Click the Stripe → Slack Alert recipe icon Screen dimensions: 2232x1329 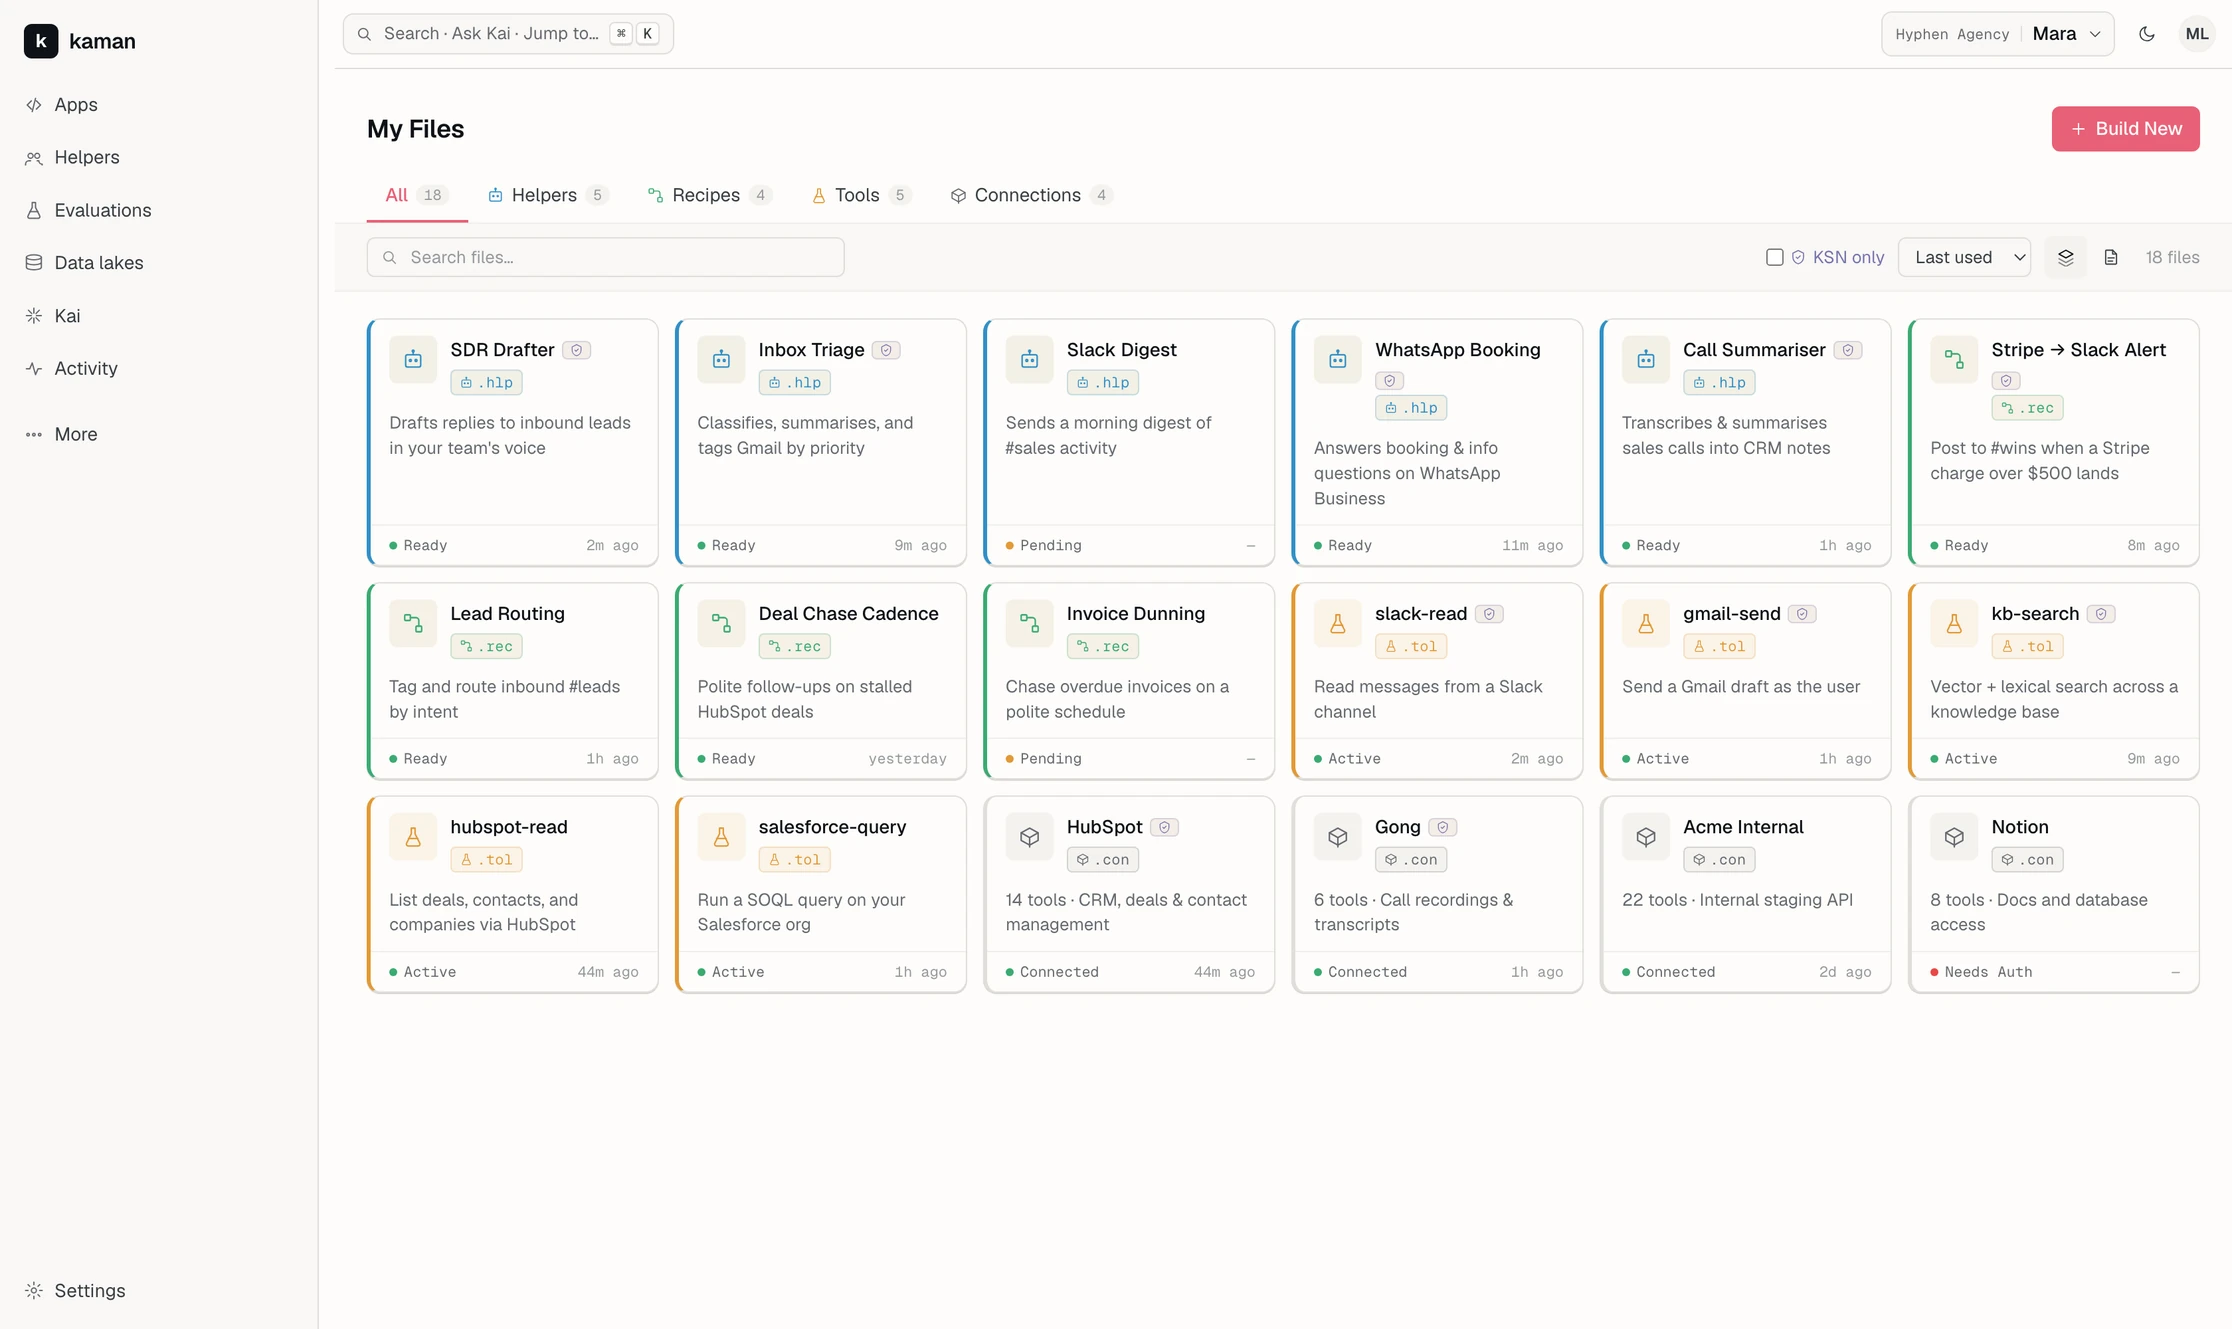point(1953,360)
